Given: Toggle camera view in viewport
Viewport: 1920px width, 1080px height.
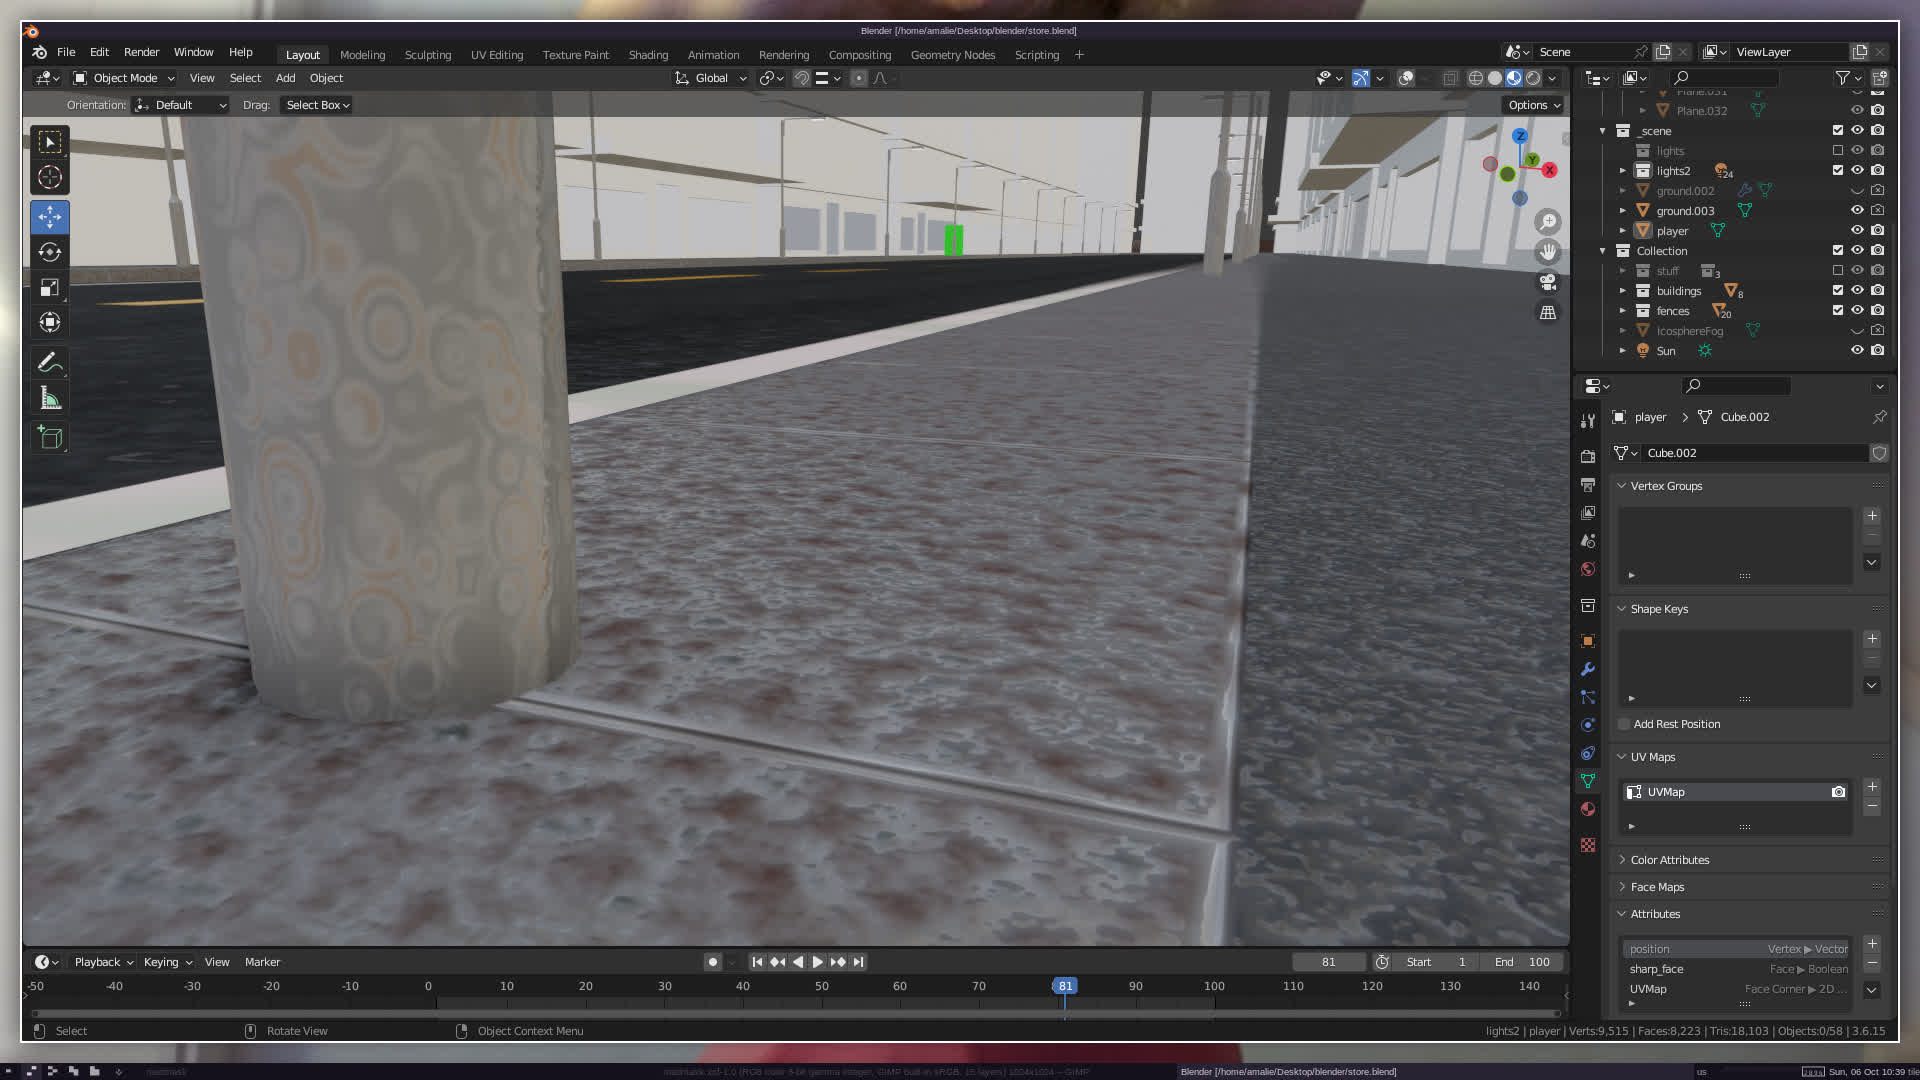Looking at the screenshot, I should (1548, 282).
